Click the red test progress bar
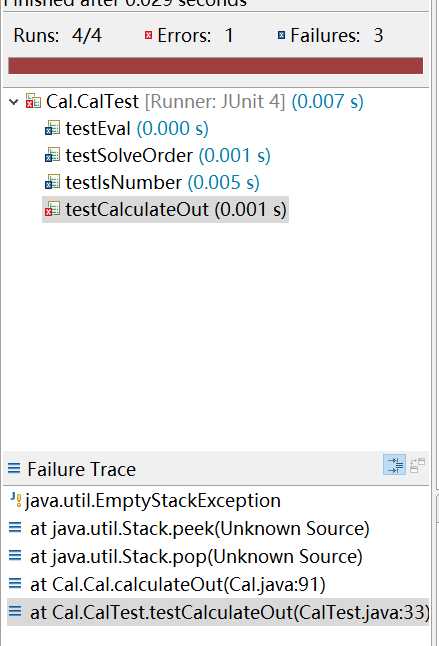This screenshot has height=646, width=439. [x=215, y=66]
